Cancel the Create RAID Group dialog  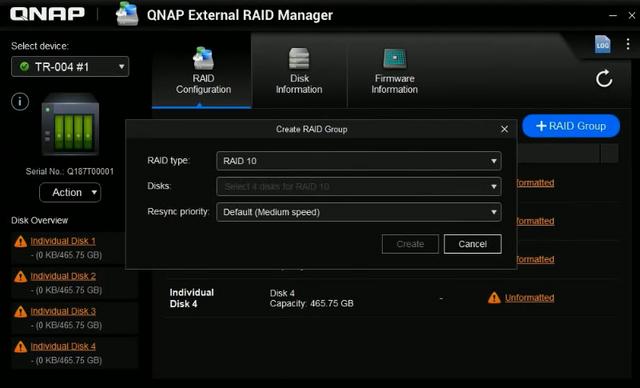coord(473,244)
